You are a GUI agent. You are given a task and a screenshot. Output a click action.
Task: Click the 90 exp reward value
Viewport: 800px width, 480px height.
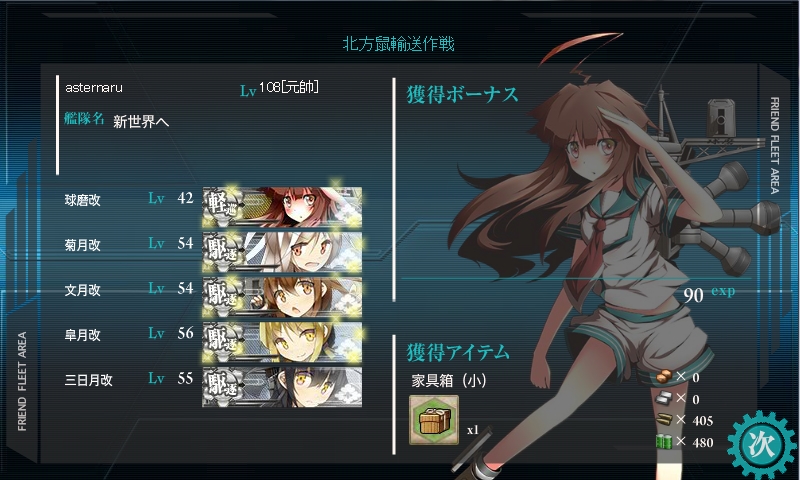[709, 294]
